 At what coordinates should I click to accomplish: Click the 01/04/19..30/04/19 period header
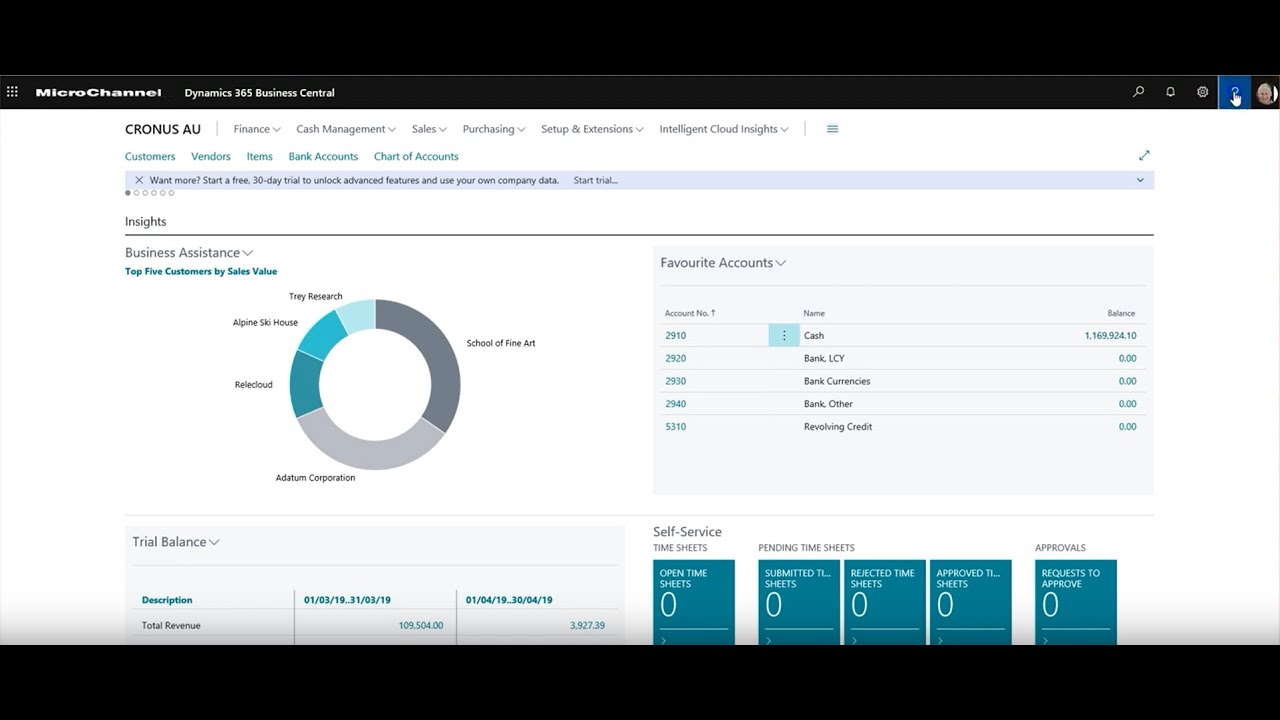(x=509, y=600)
